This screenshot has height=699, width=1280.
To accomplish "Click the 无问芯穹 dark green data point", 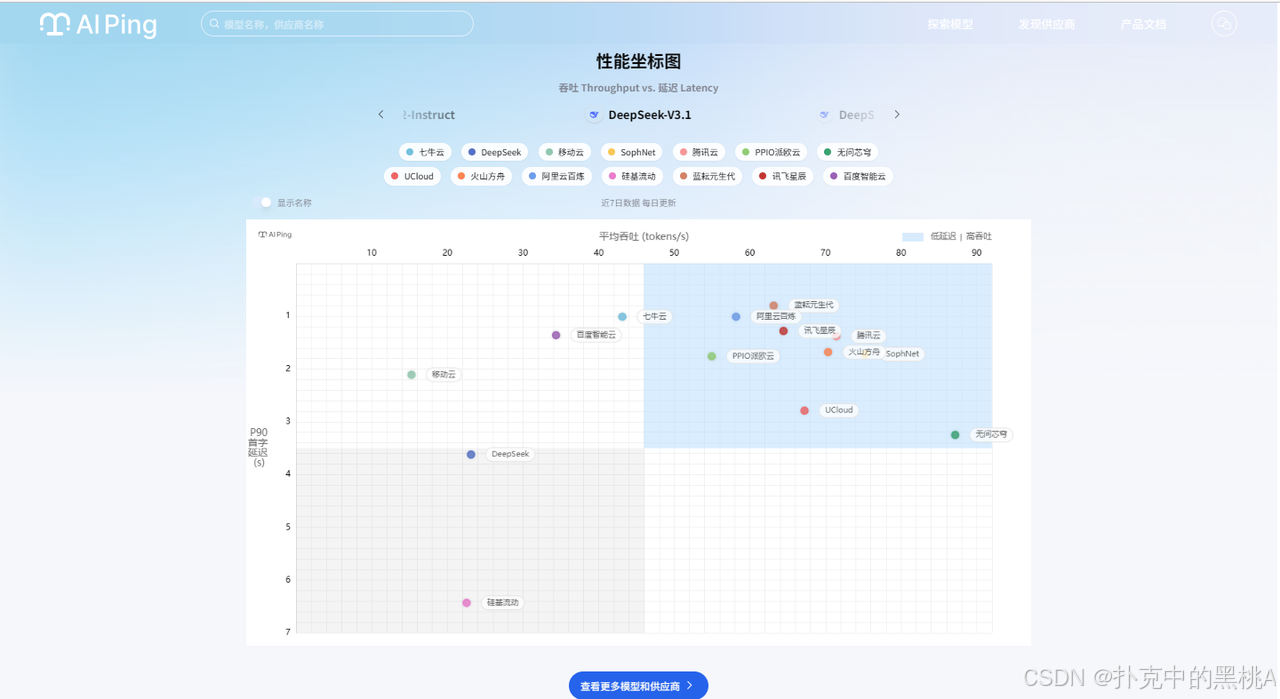I will [955, 435].
